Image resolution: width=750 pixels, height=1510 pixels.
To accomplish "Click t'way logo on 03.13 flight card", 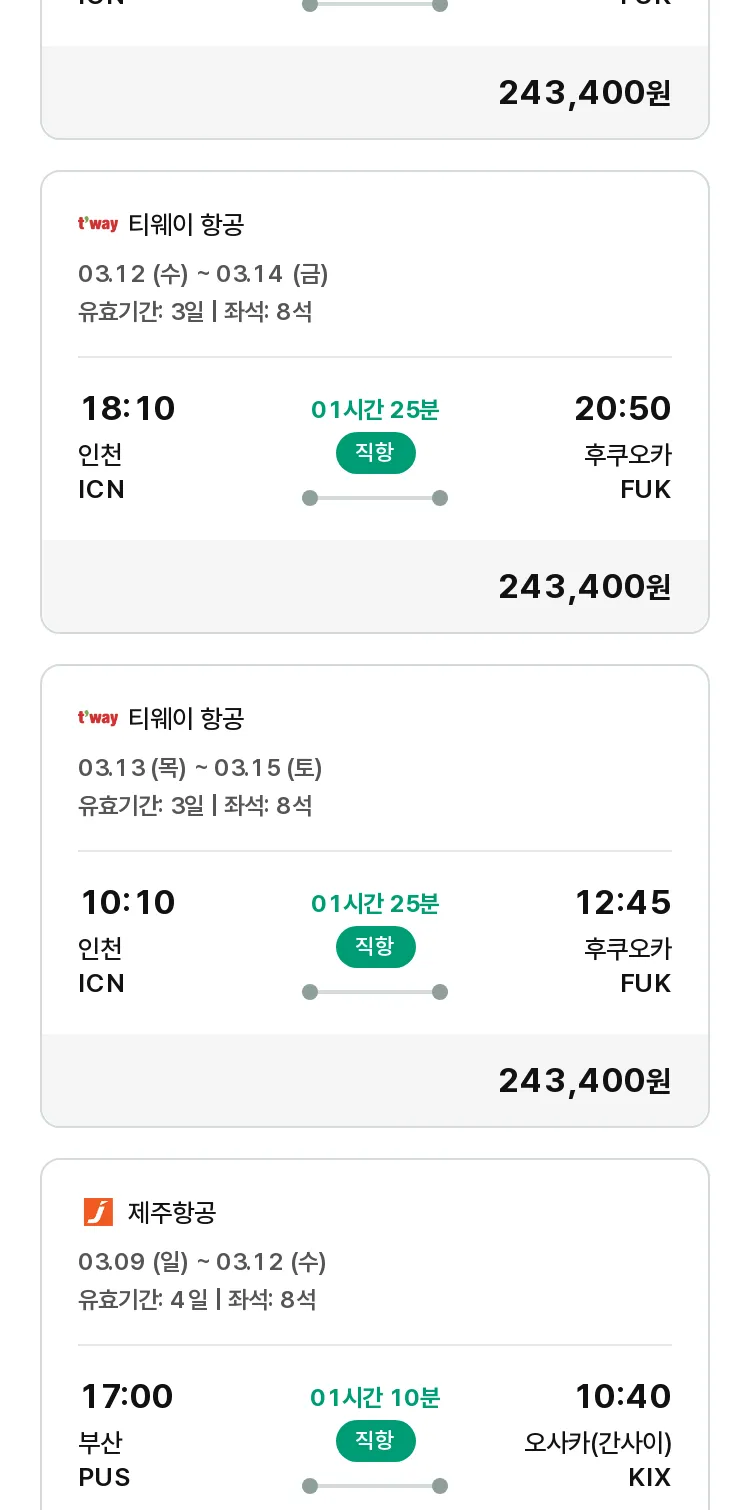I will pos(98,718).
